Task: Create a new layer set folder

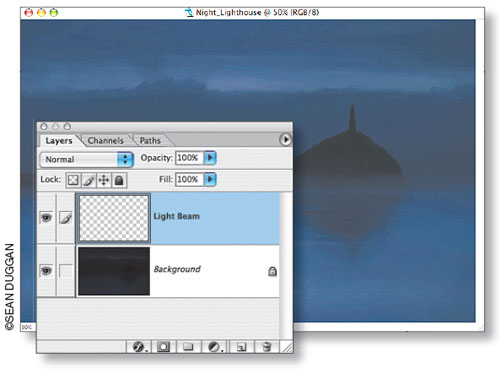Action: point(188,347)
